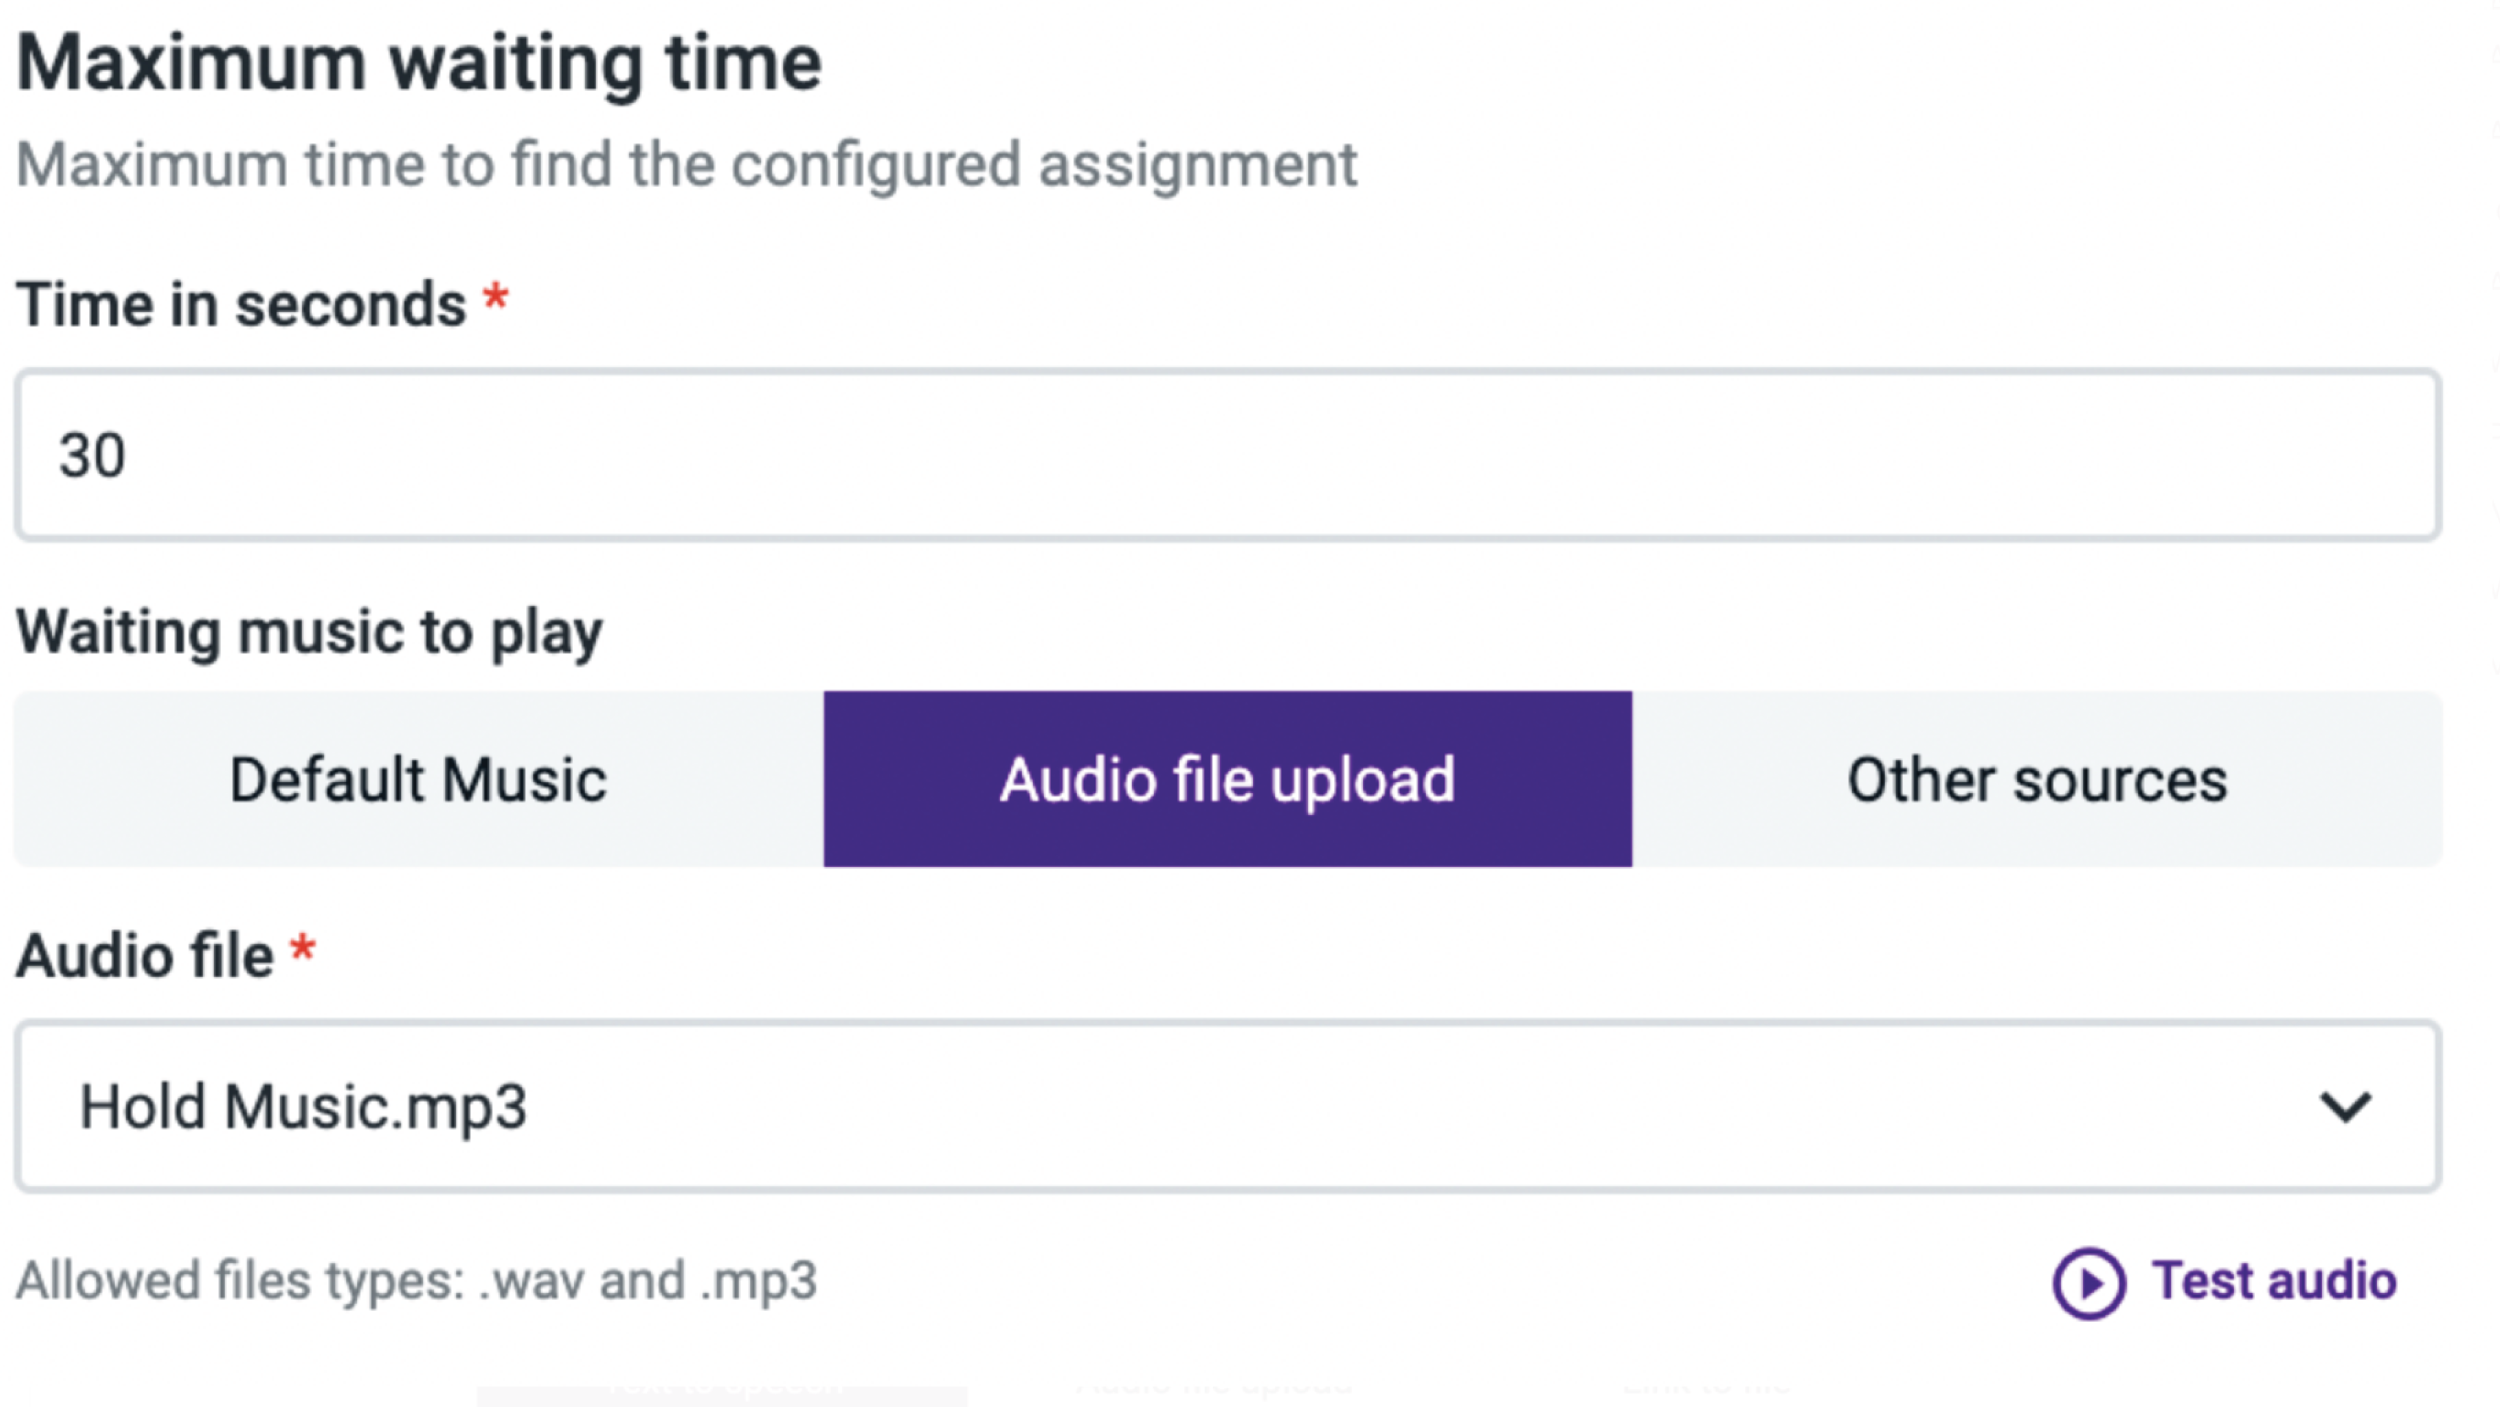This screenshot has height=1407, width=2500.
Task: Click the Maximum waiting time heading
Action: click(419, 66)
